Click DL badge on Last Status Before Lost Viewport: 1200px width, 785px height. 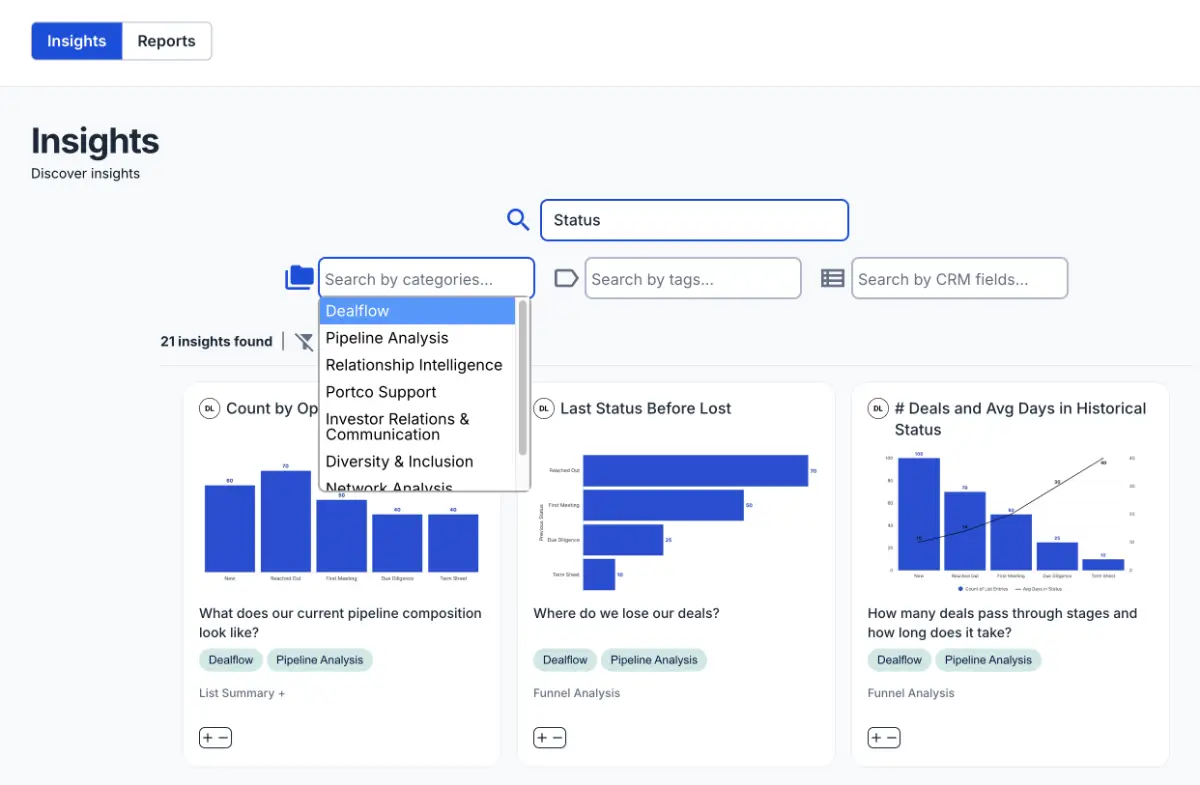click(544, 408)
